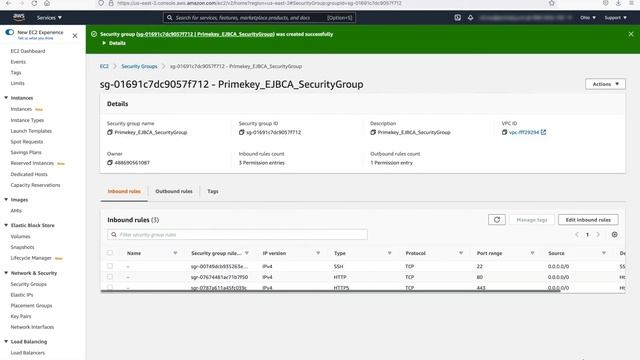The height and width of the screenshot is (360, 640).
Task: Click Edit inbound rules button
Action: pos(588,220)
